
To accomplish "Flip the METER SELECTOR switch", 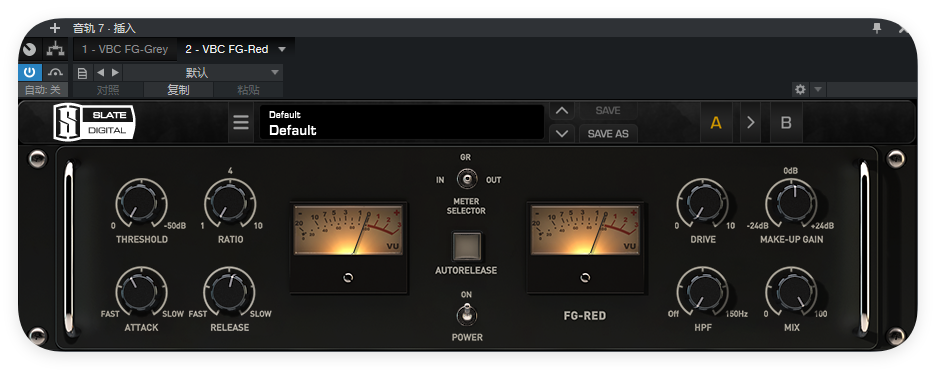I will pos(467,179).
